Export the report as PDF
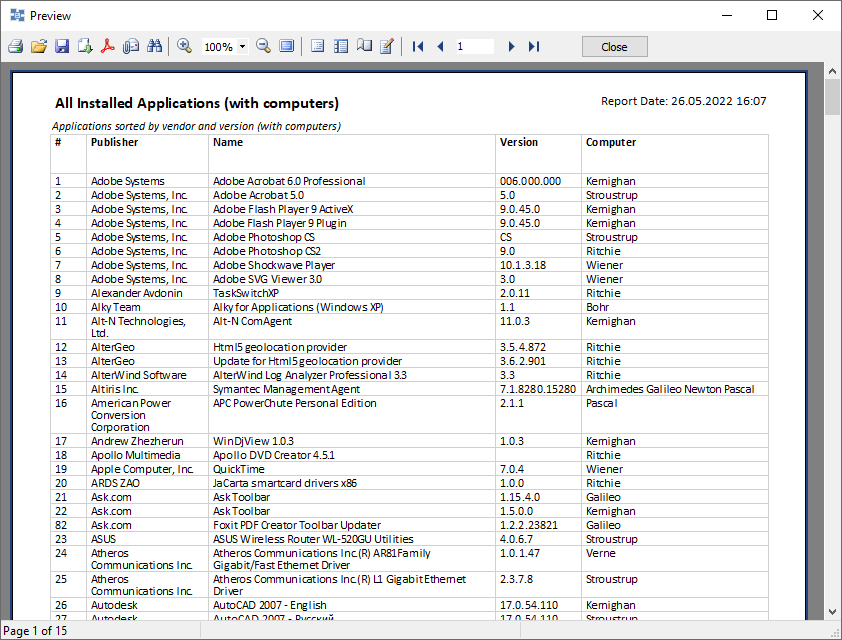 coord(108,46)
